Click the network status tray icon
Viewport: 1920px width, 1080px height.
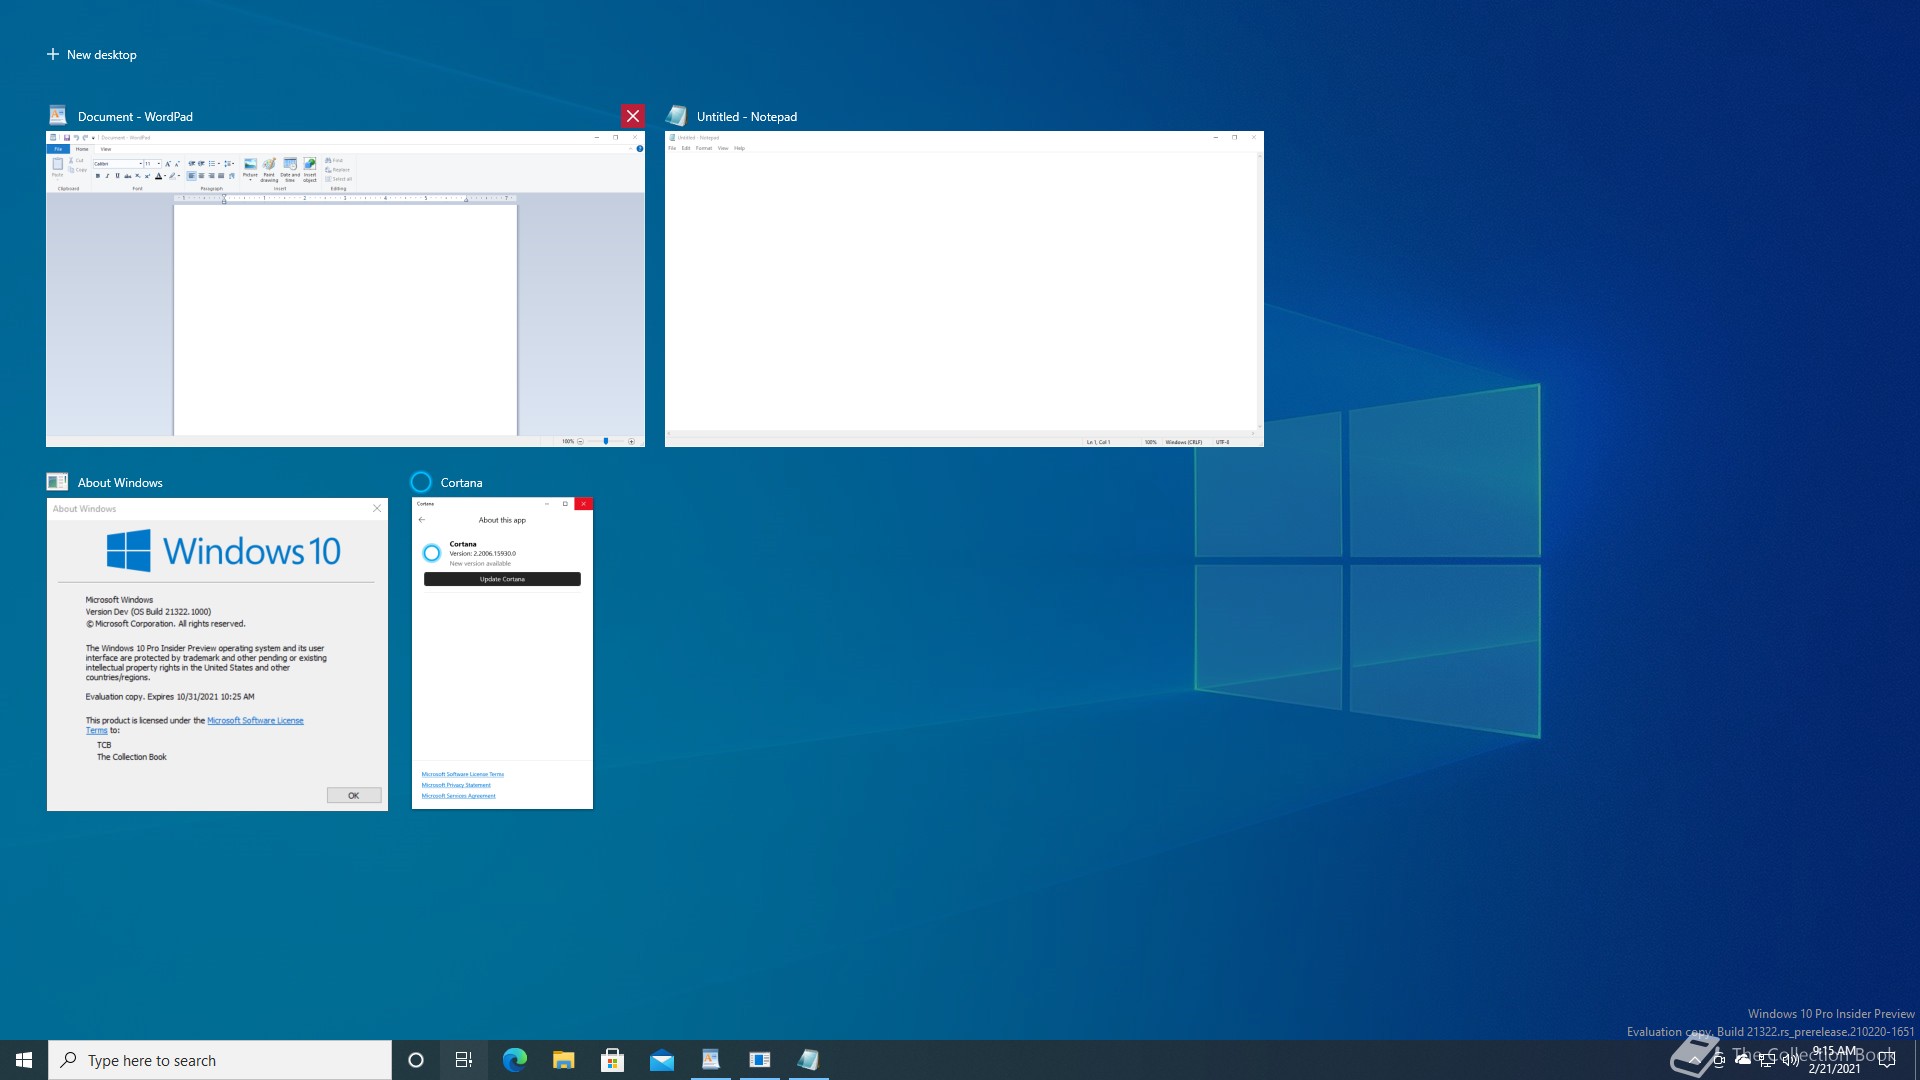[x=1767, y=1060]
